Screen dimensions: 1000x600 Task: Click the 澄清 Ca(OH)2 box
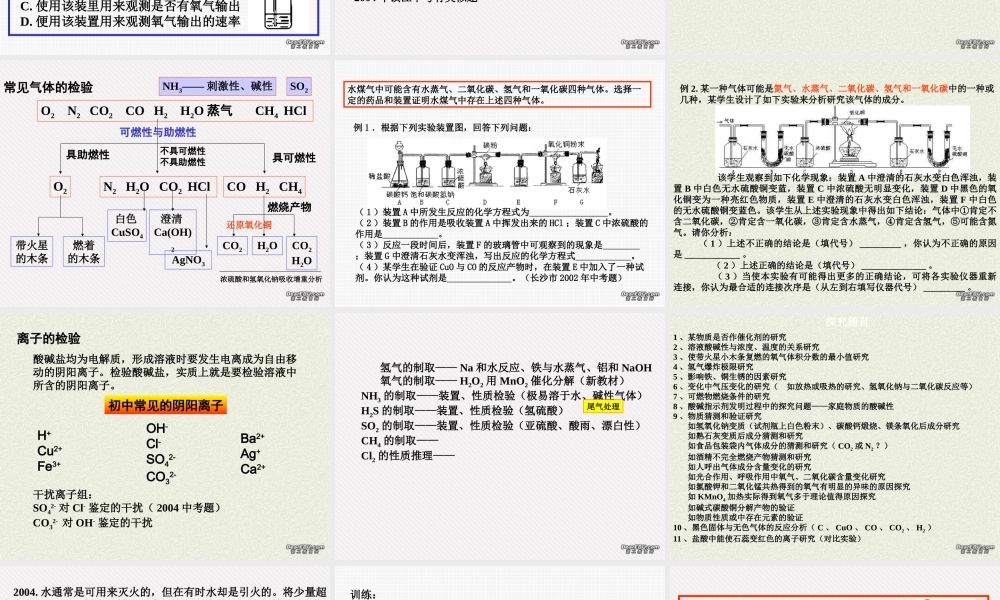pyautogui.click(x=172, y=230)
